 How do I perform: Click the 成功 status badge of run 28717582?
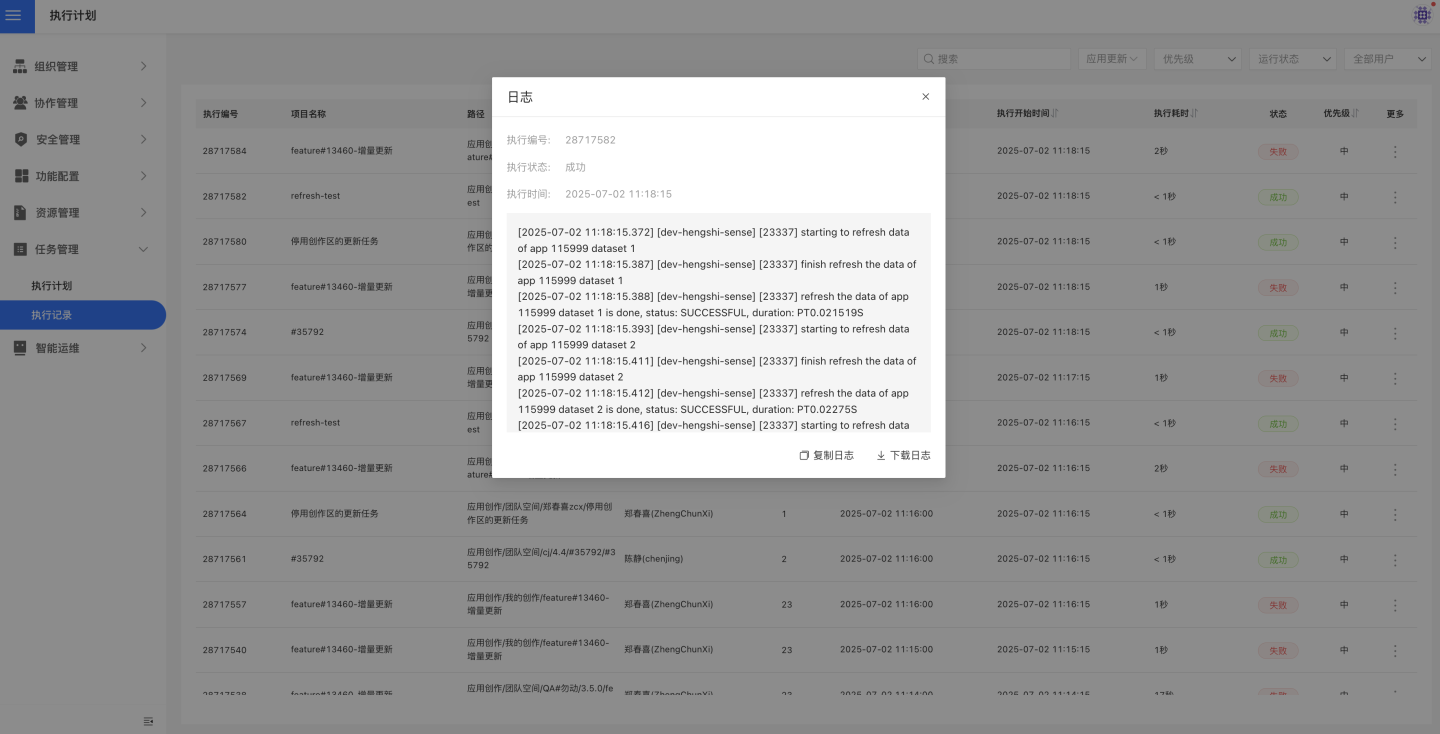tap(1278, 197)
